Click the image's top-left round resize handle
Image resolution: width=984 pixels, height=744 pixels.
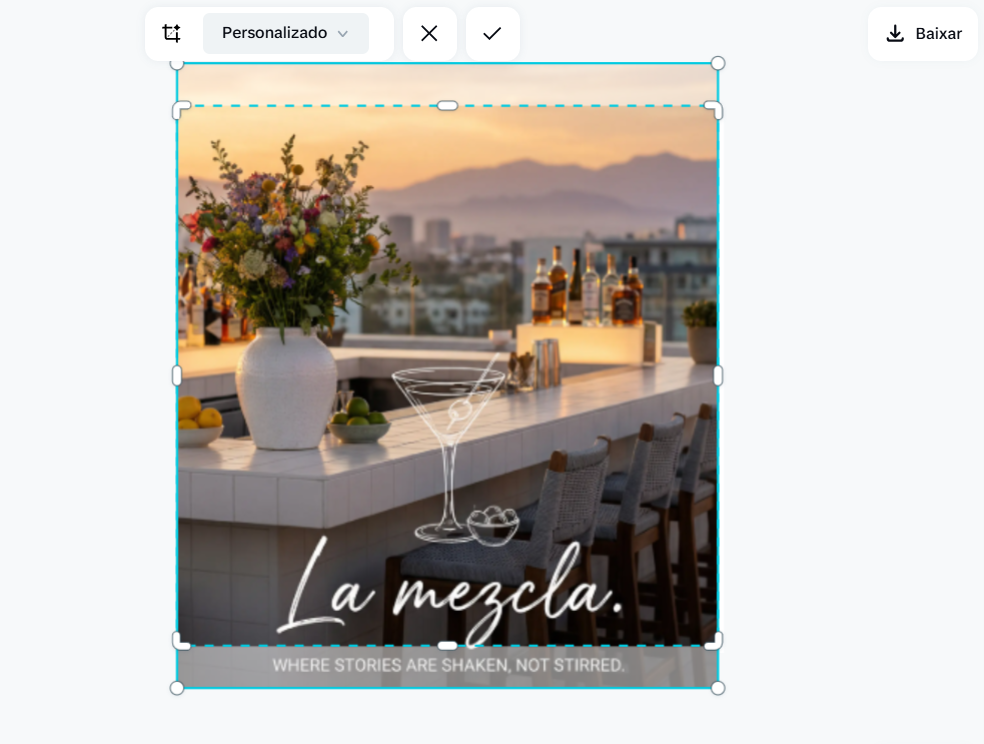177,63
